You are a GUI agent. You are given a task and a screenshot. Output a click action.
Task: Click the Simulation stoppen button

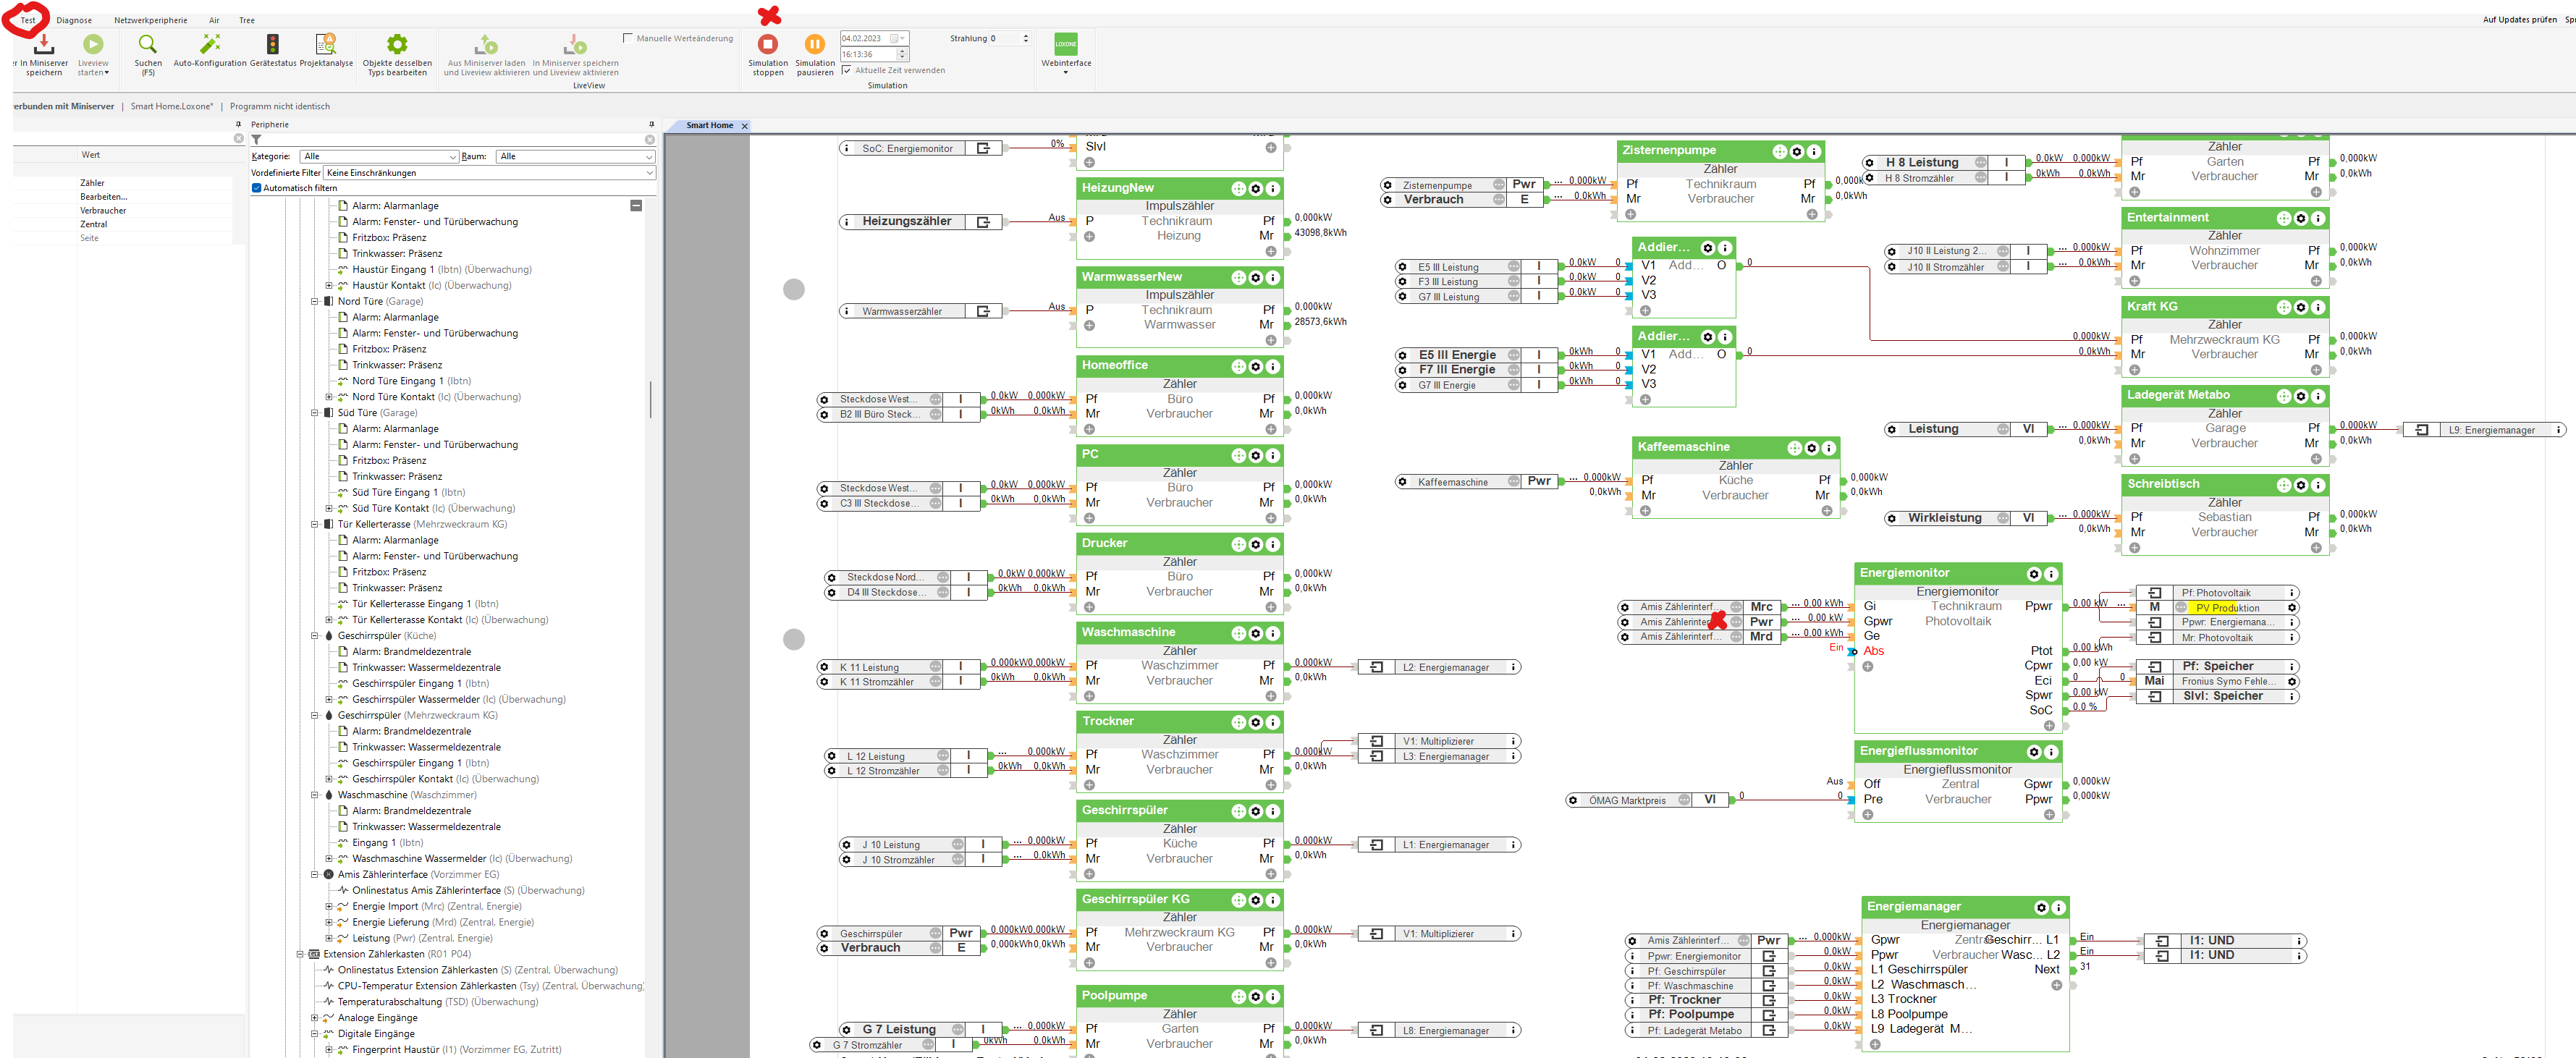(x=767, y=45)
